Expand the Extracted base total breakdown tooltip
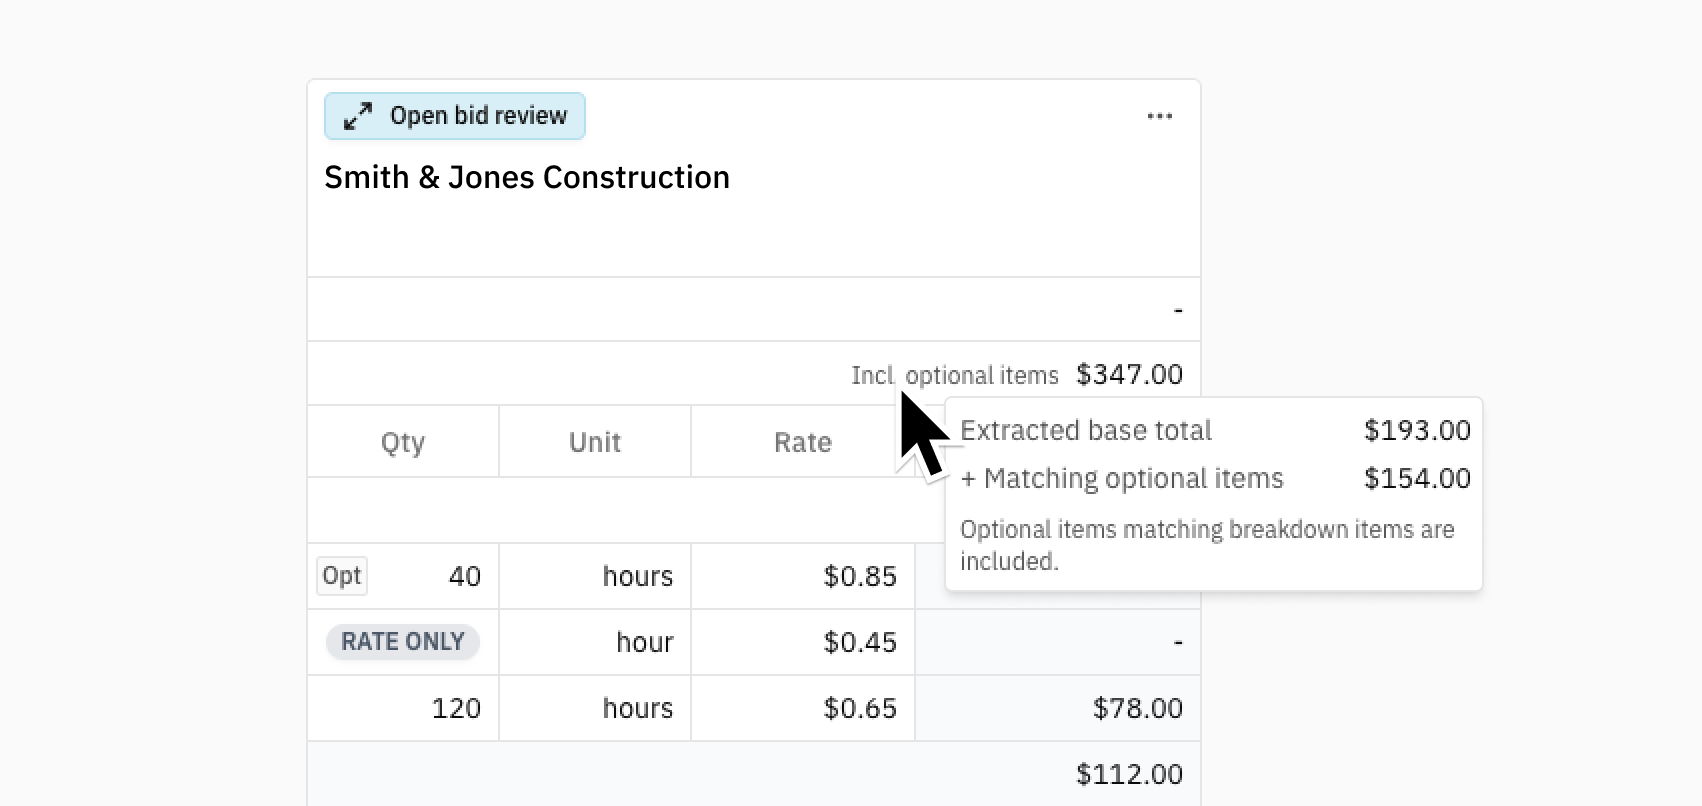Image resolution: width=1702 pixels, height=806 pixels. point(1086,430)
